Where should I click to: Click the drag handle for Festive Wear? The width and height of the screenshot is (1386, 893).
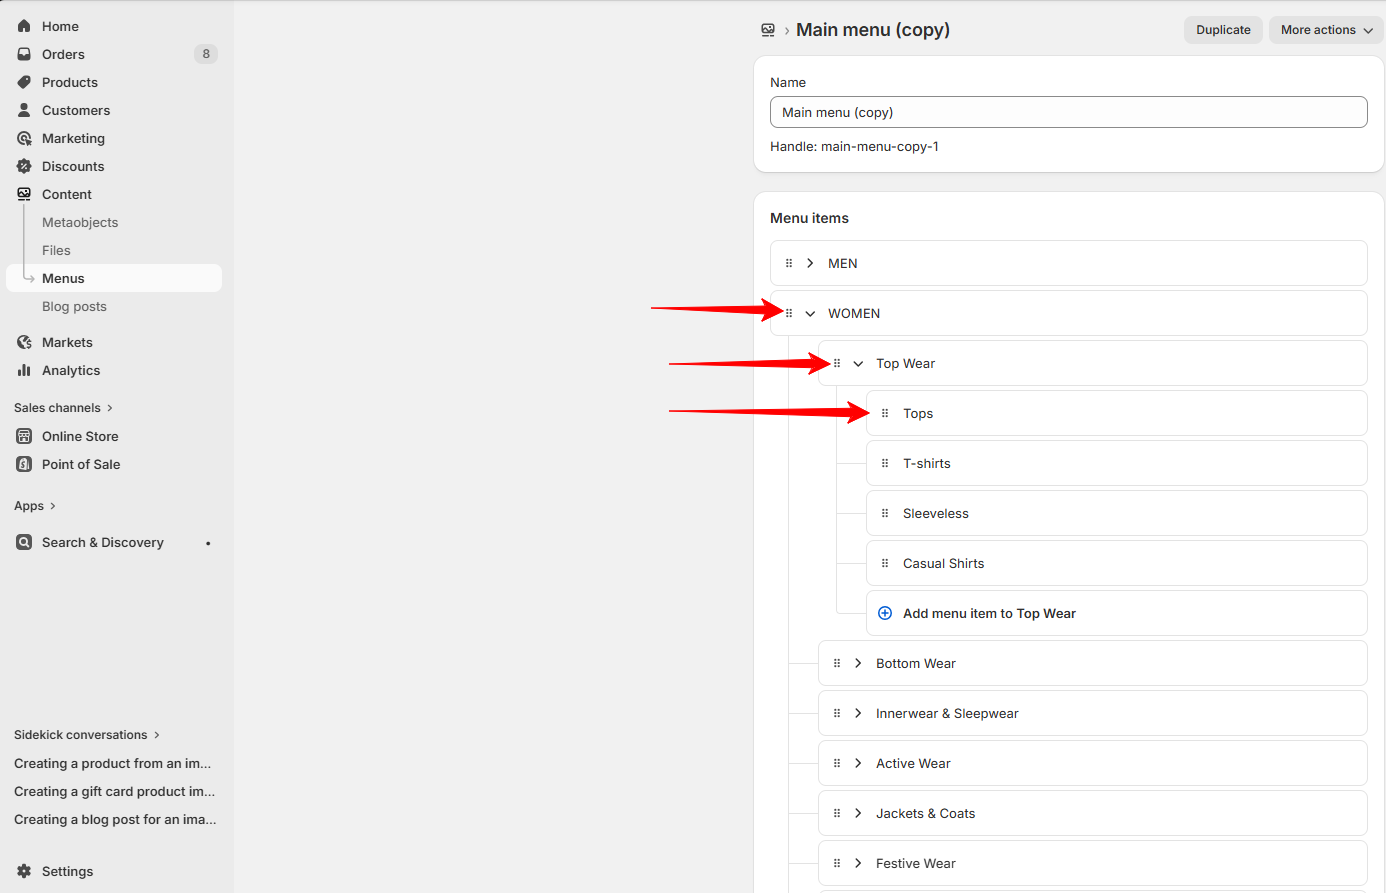click(x=837, y=863)
